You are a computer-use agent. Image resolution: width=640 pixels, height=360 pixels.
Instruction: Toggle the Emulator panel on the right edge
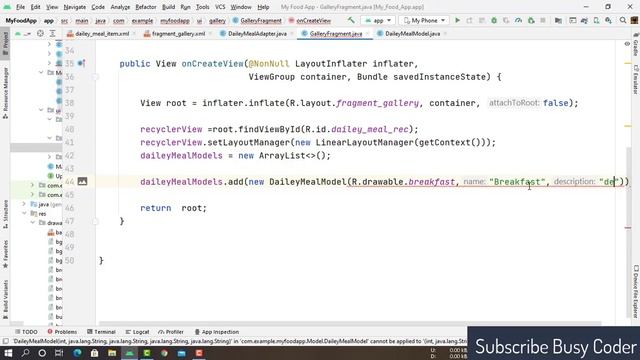click(636, 80)
